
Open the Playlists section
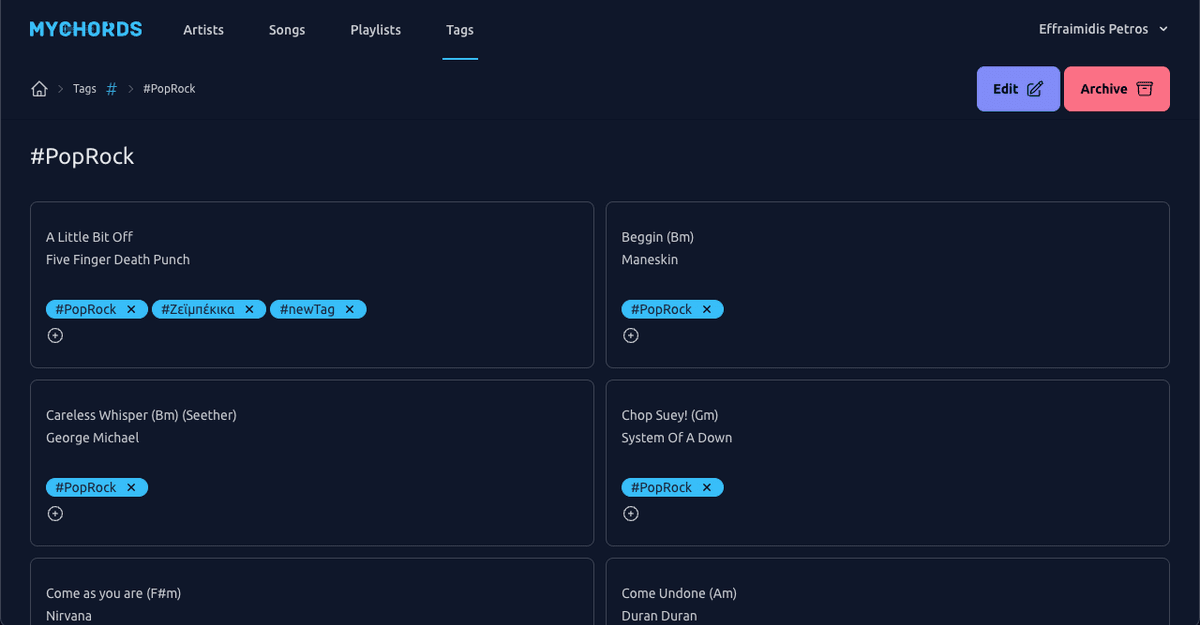[375, 29]
